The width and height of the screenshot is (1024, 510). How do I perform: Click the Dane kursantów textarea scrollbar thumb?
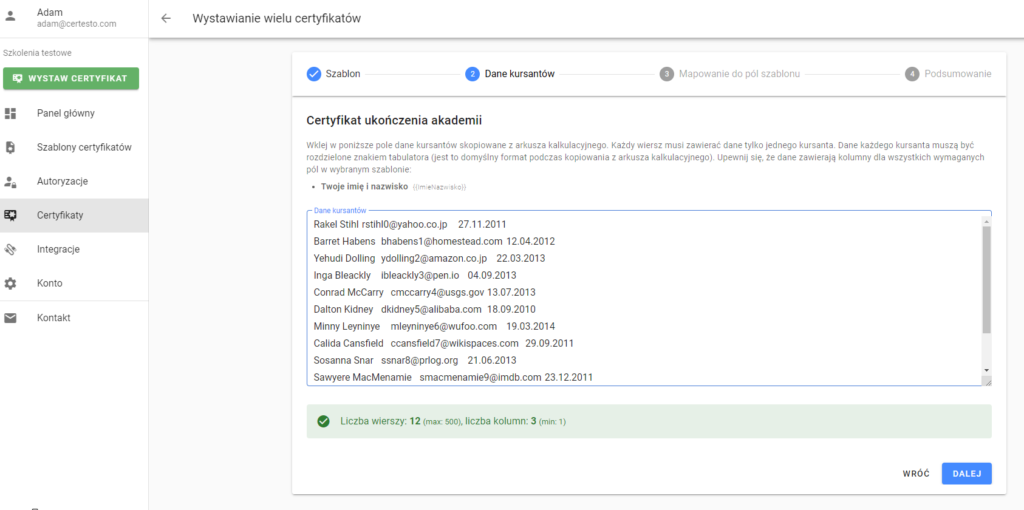click(987, 280)
